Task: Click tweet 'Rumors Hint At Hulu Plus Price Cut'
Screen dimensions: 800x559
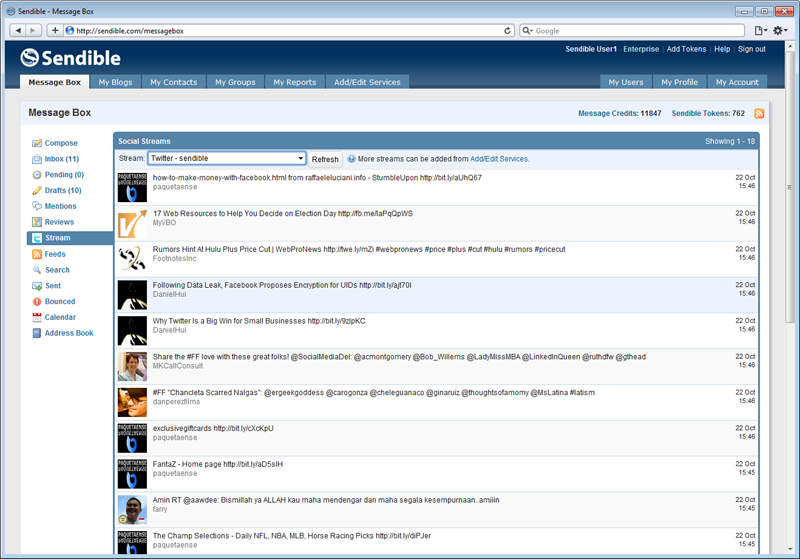Action: (x=359, y=249)
